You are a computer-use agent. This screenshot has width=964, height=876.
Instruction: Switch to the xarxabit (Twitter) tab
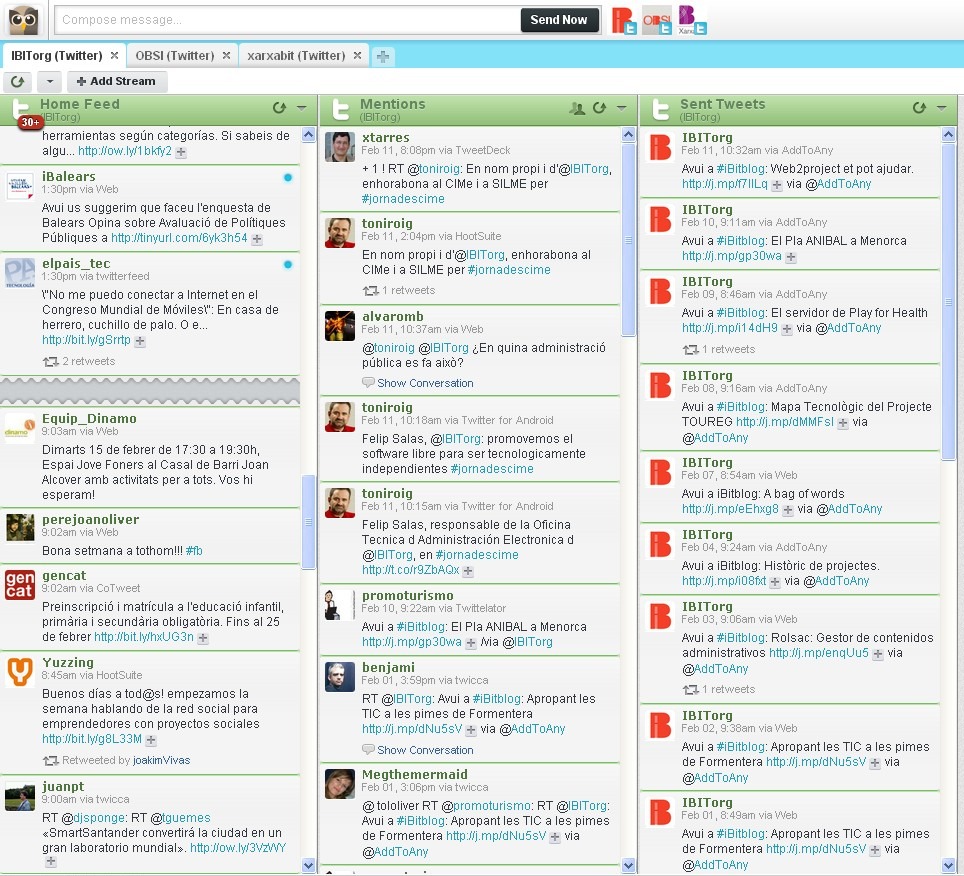(296, 55)
